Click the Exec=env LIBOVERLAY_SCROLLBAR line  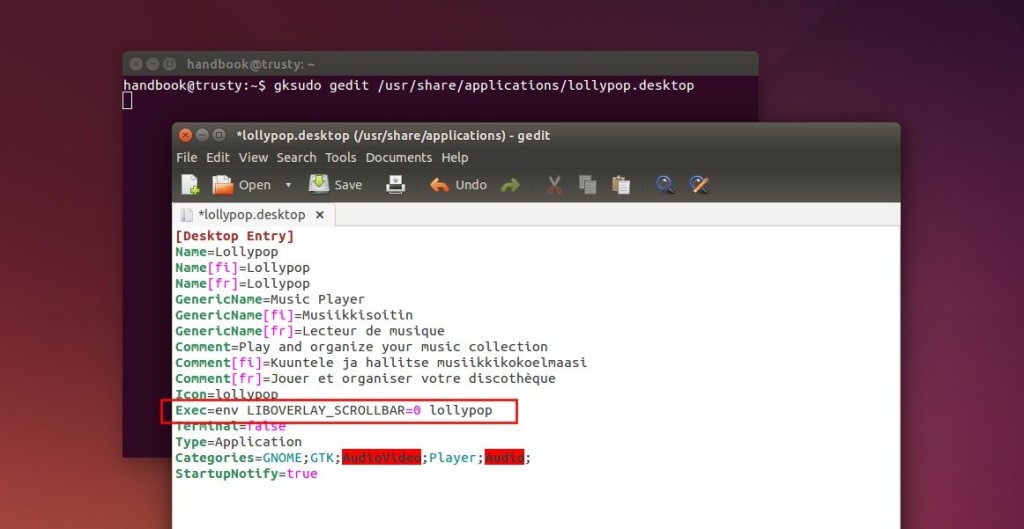click(334, 411)
